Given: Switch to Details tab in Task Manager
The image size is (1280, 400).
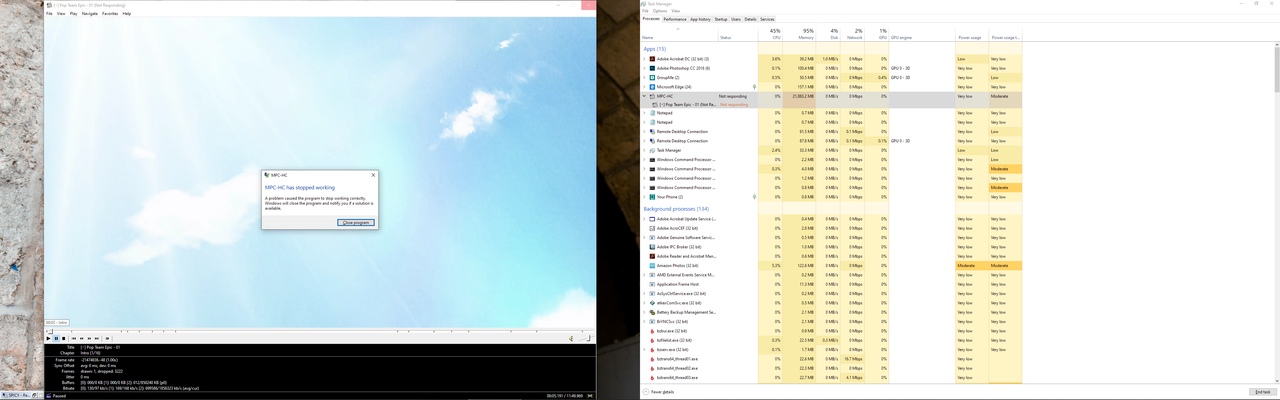Looking at the screenshot, I should click(750, 19).
